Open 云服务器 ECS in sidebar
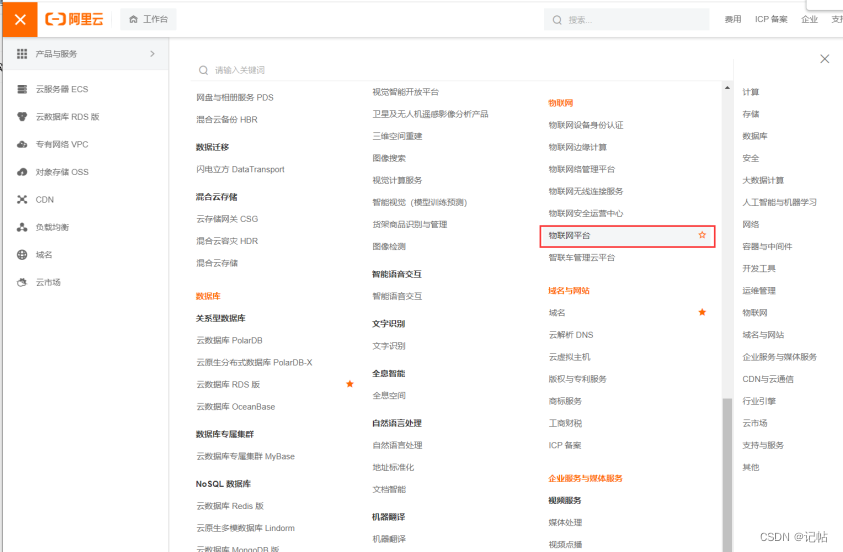Screen dimensions: 843x552 [x=62, y=89]
